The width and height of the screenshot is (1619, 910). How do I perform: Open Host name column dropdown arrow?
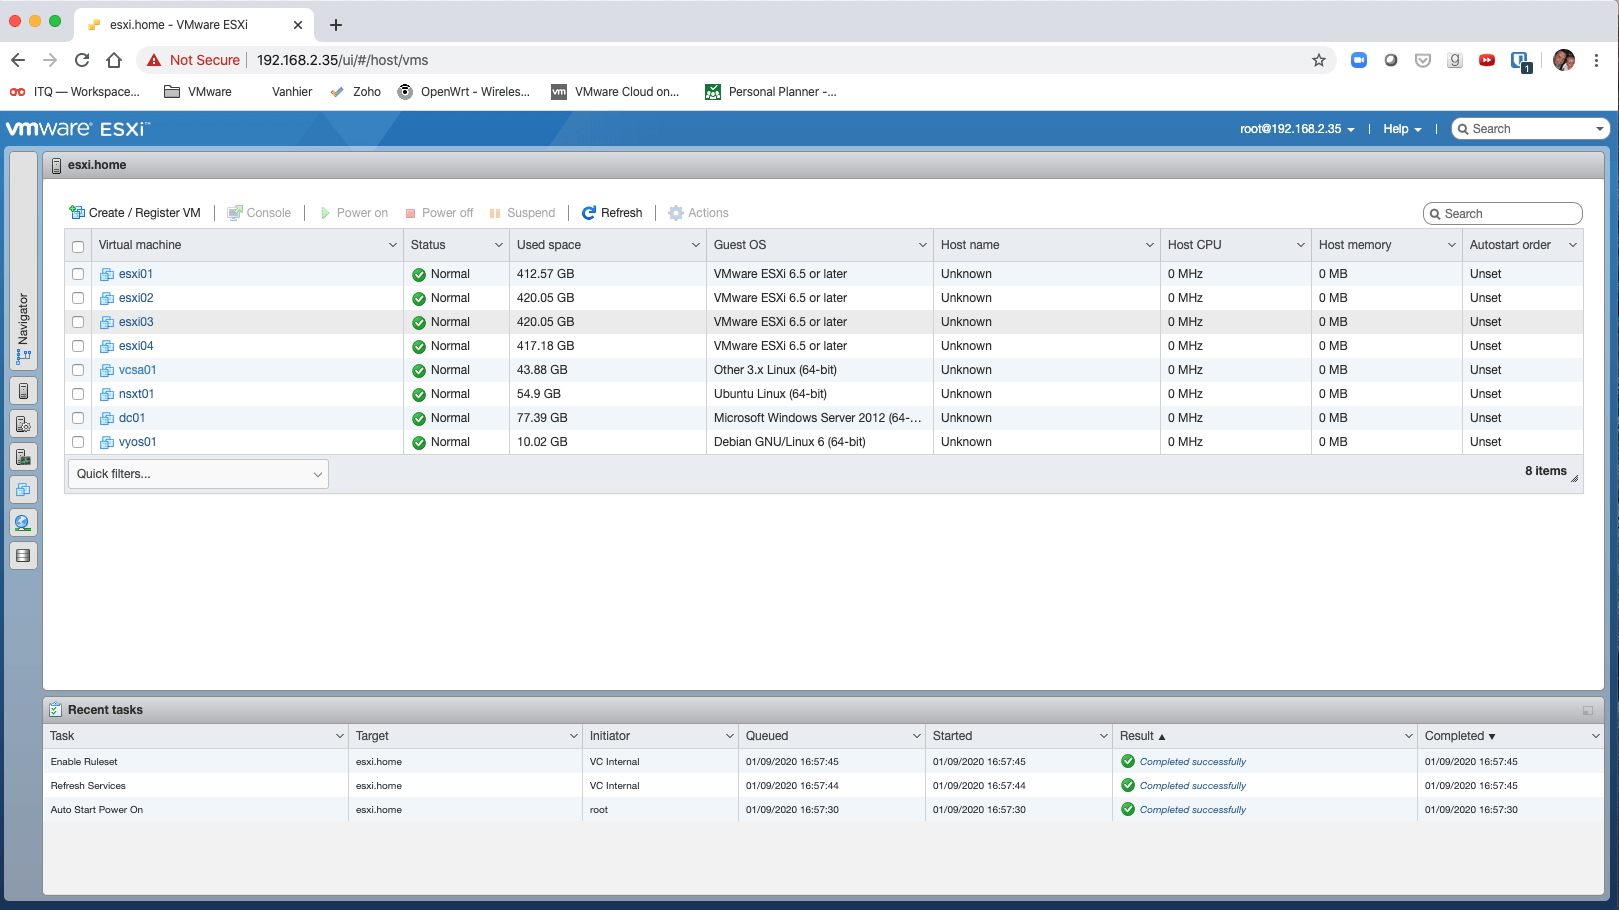1149,245
